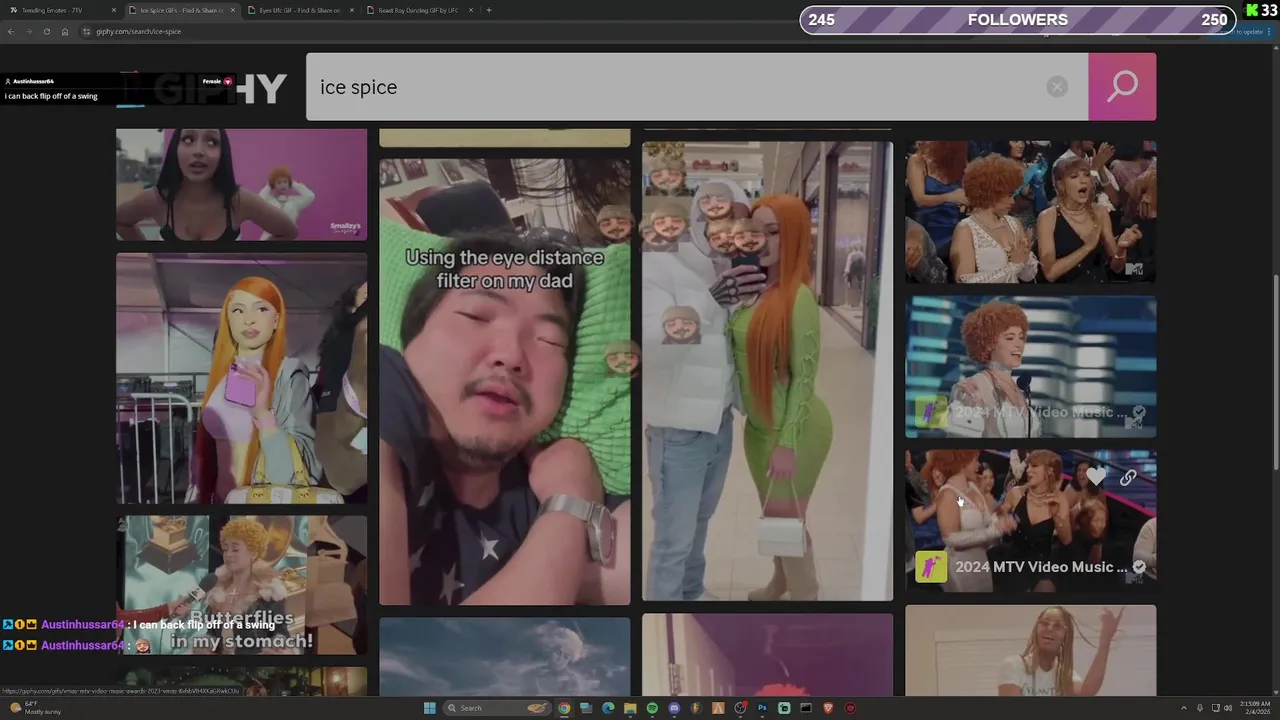Click the browser forward arrow
This screenshot has height=720, width=1280.
(28, 31)
